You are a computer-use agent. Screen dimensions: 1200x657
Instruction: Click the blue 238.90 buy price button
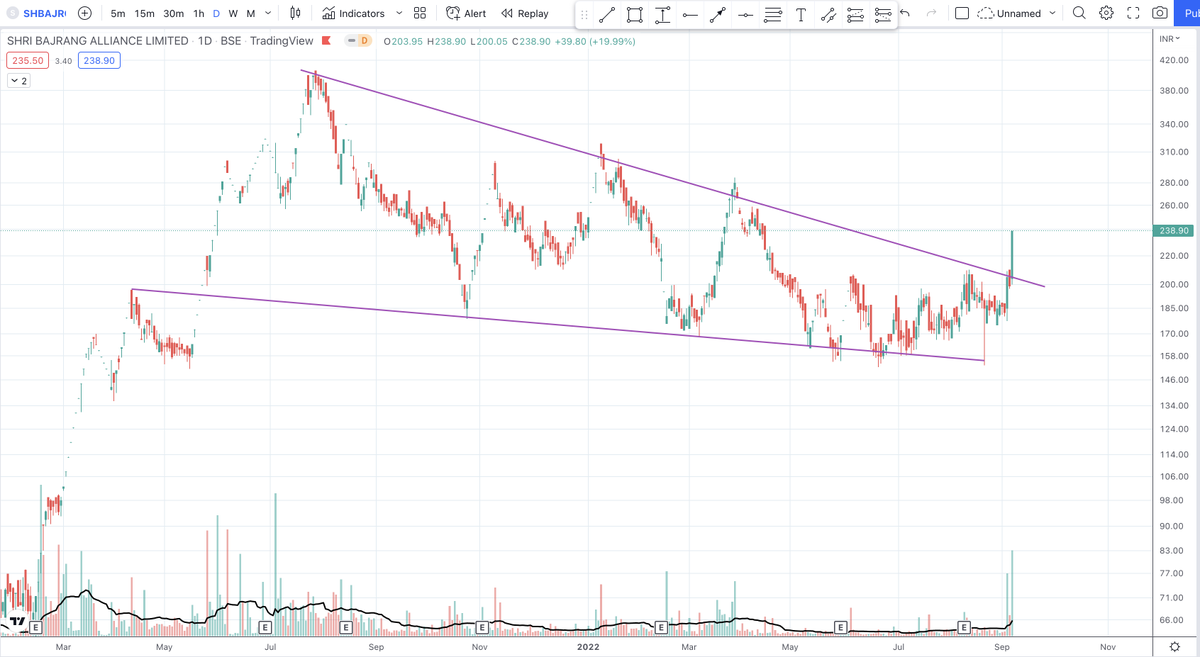(x=99, y=61)
